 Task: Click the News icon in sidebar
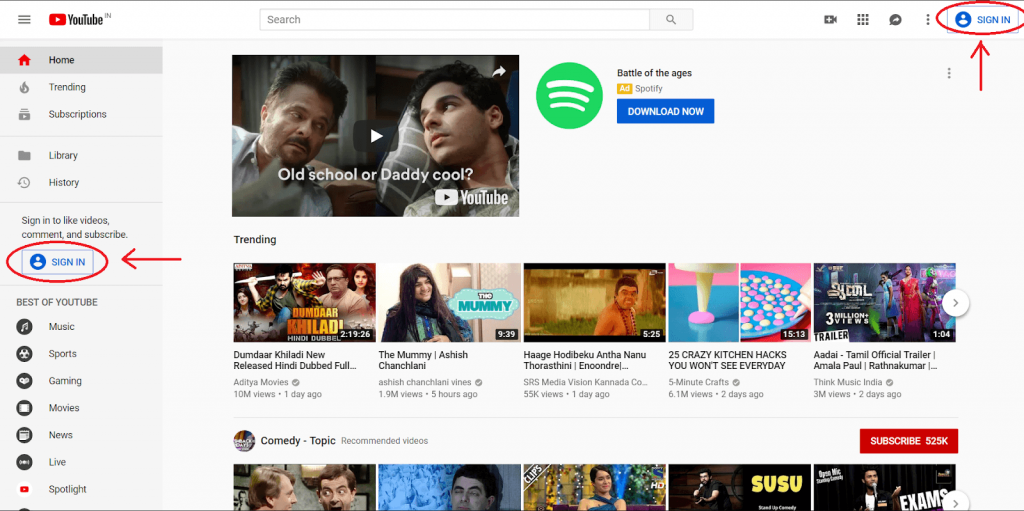point(24,435)
